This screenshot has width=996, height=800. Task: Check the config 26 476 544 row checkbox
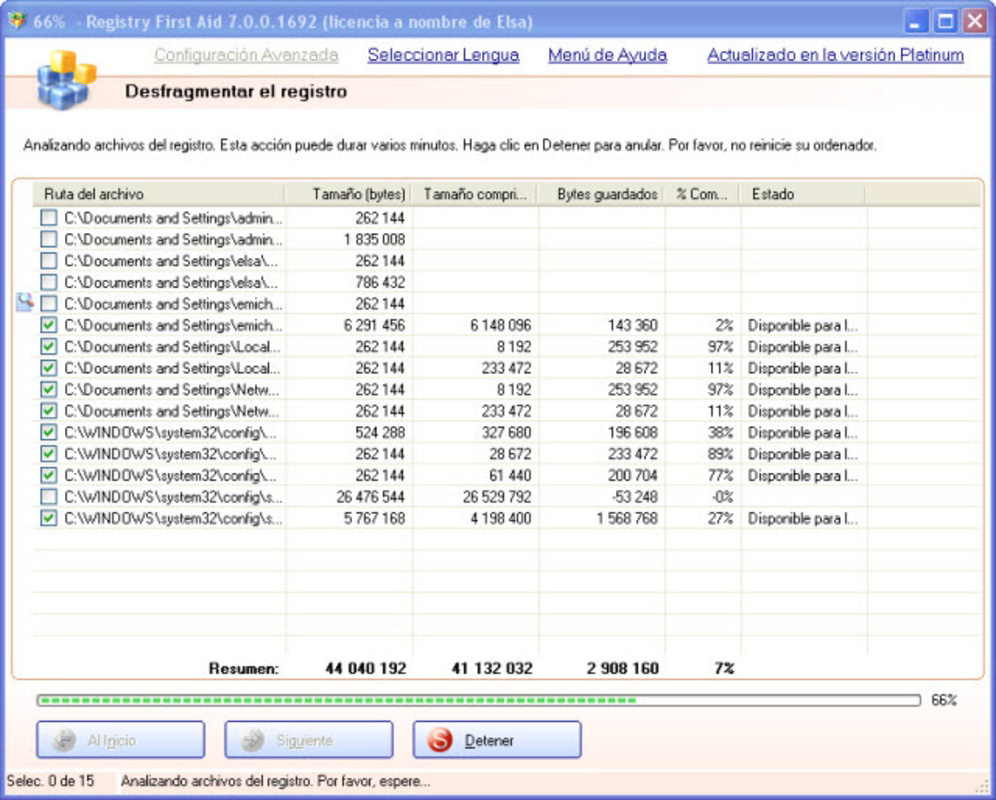pos(48,497)
